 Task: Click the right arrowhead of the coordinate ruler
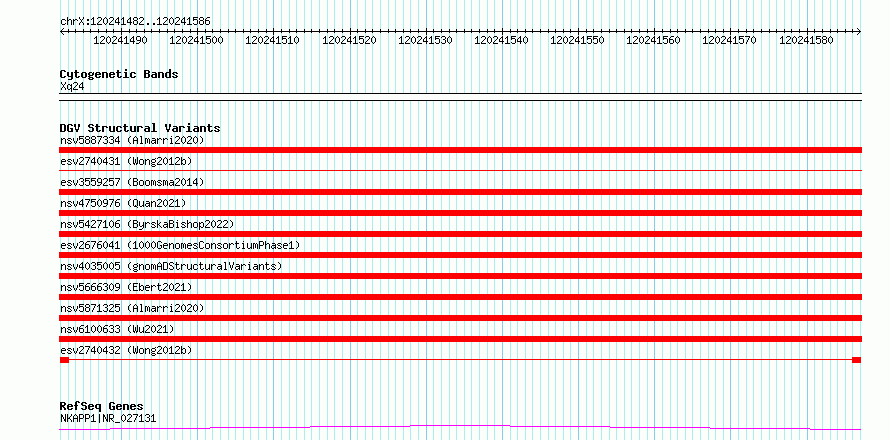point(859,32)
